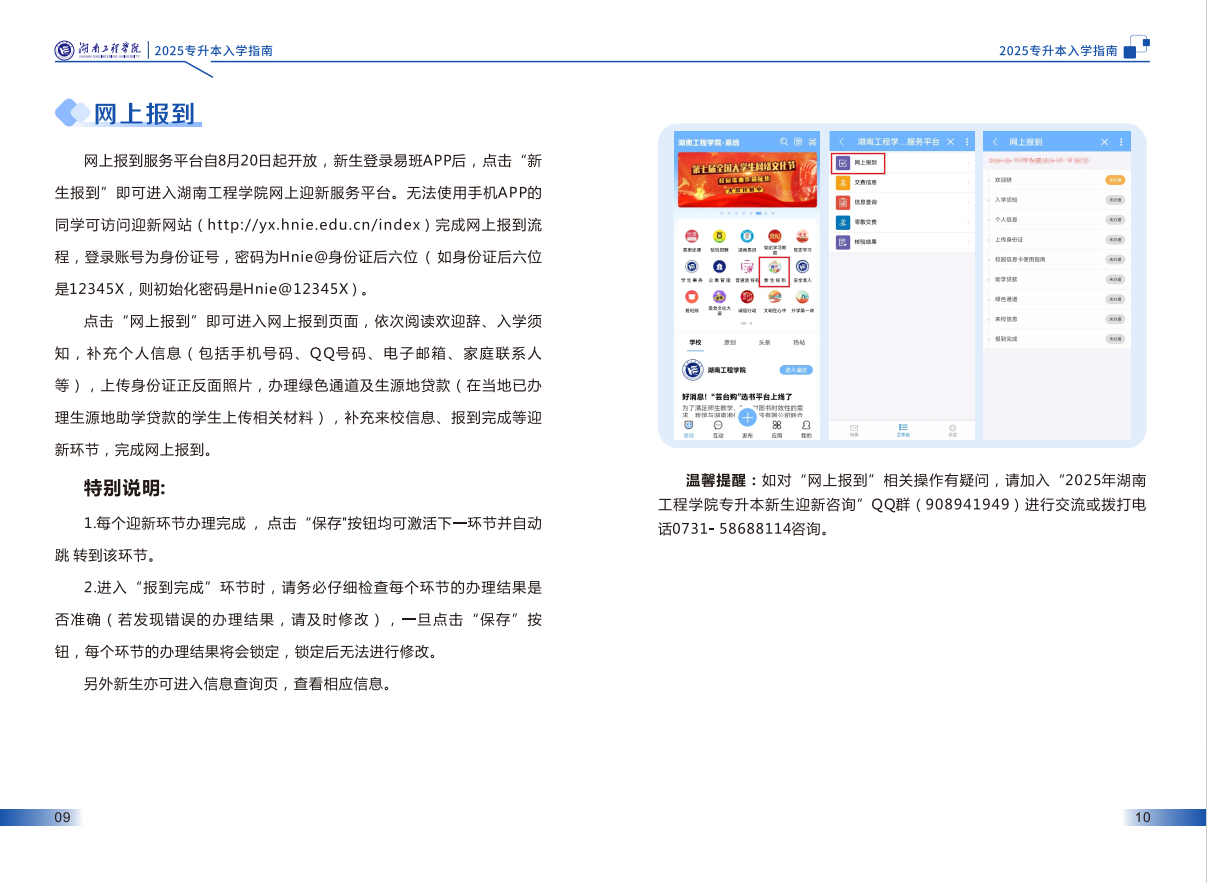
Task: Tap the status pill beside 报到完成
Action: coord(1115,339)
